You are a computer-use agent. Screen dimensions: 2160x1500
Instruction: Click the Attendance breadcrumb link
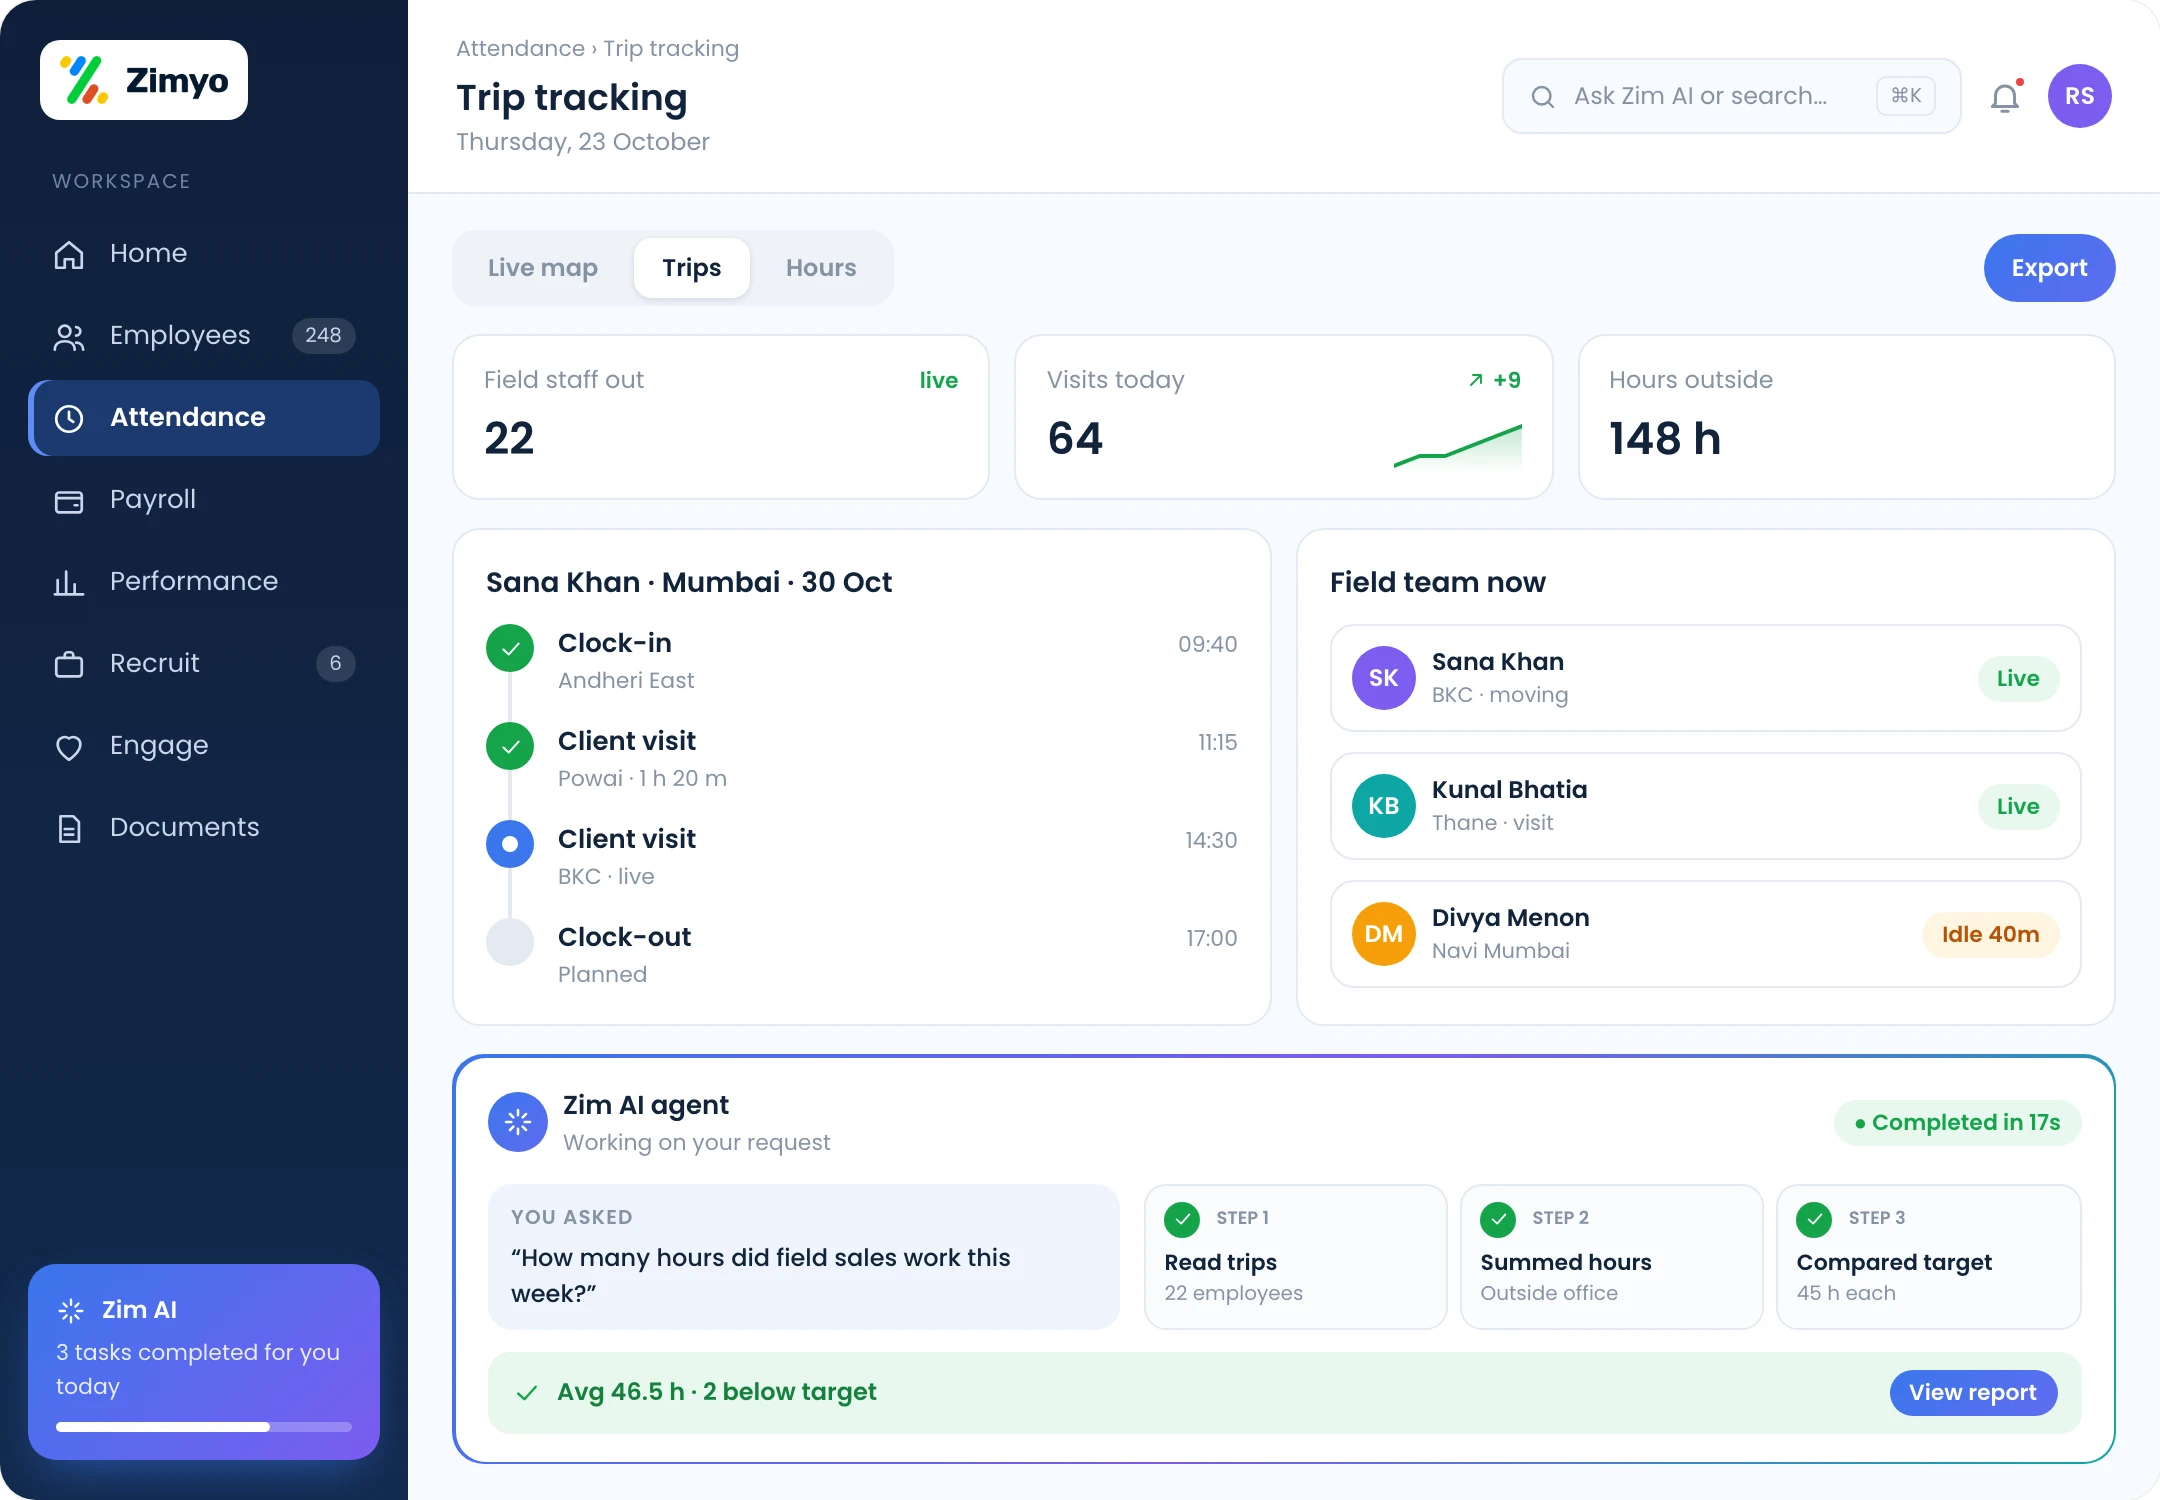(x=520, y=48)
